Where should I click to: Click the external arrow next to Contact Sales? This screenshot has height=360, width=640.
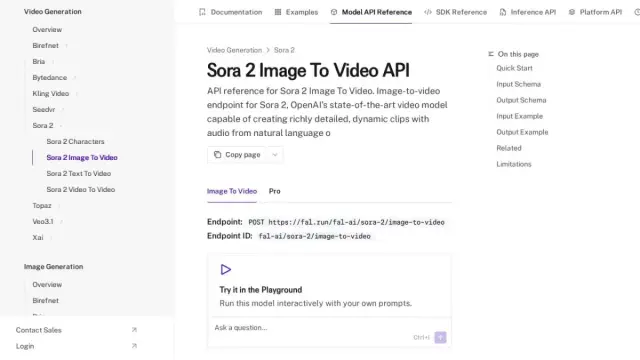tap(134, 330)
